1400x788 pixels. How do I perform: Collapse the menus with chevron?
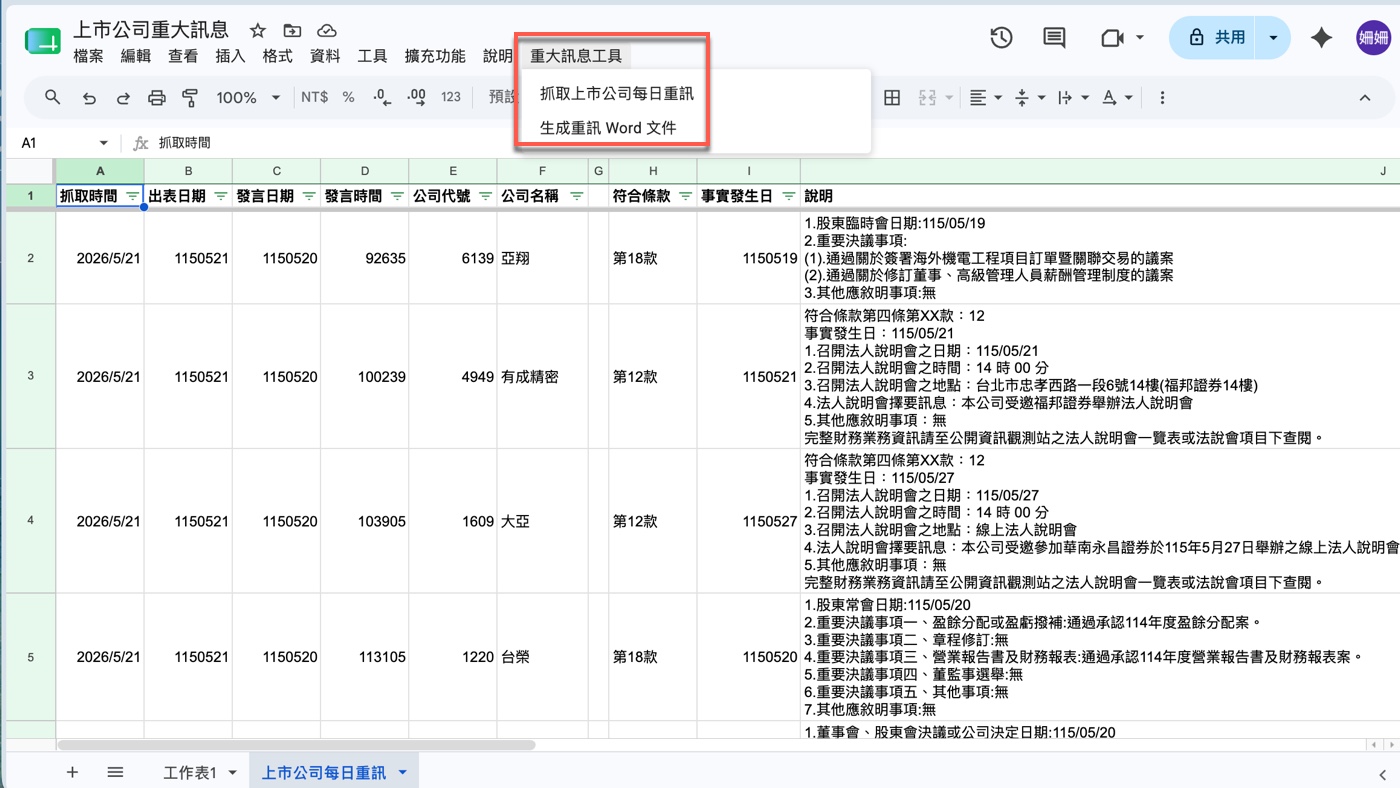tap(1365, 97)
